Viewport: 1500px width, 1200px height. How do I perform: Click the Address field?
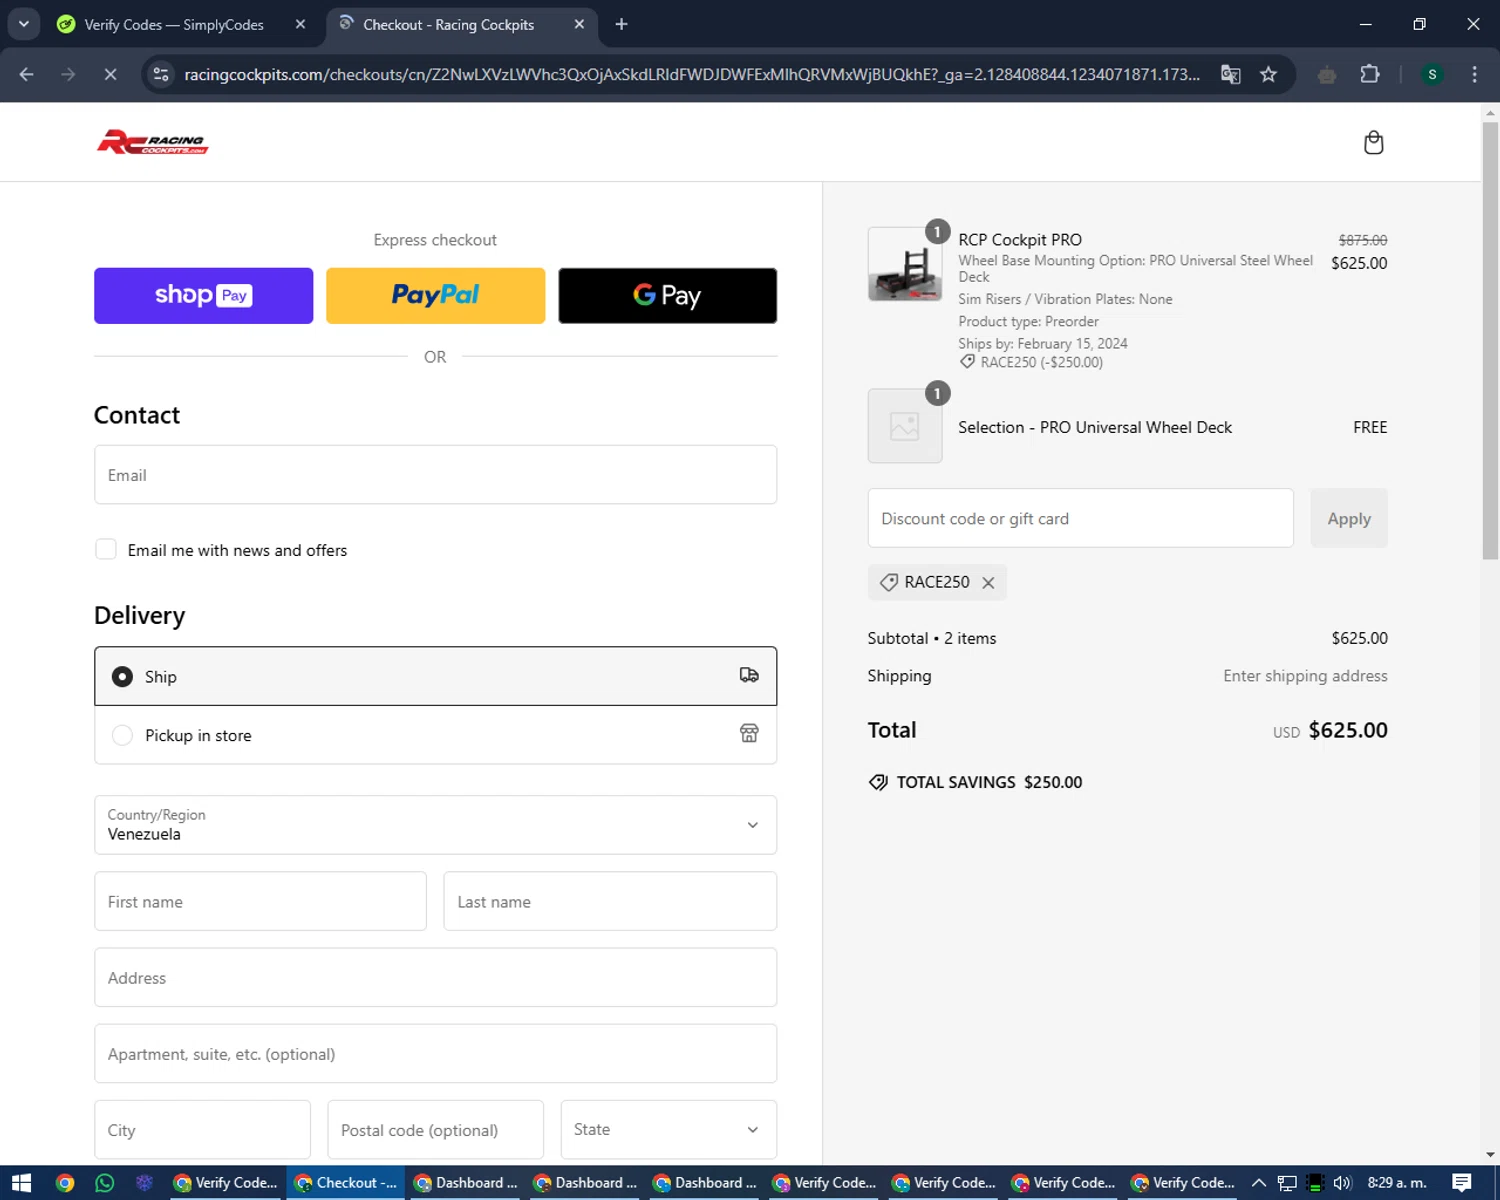click(435, 977)
